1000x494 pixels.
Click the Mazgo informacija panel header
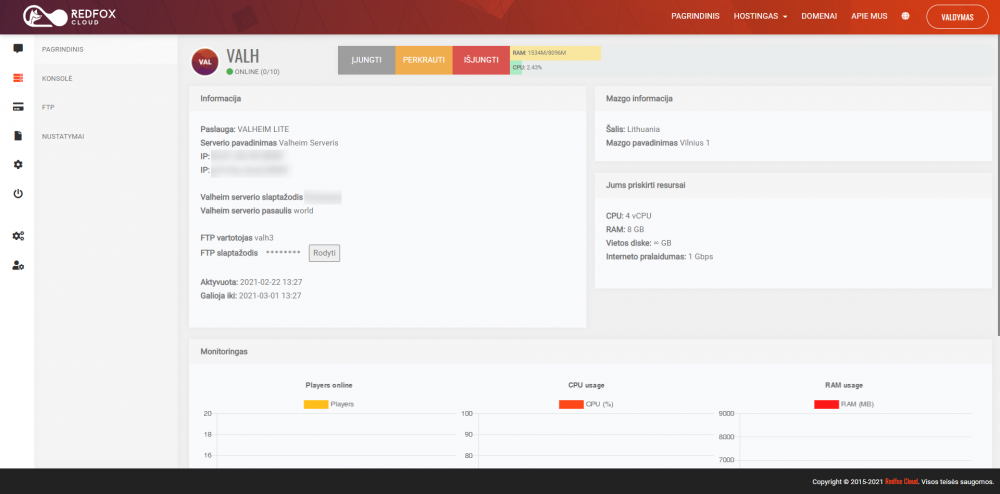(x=639, y=99)
